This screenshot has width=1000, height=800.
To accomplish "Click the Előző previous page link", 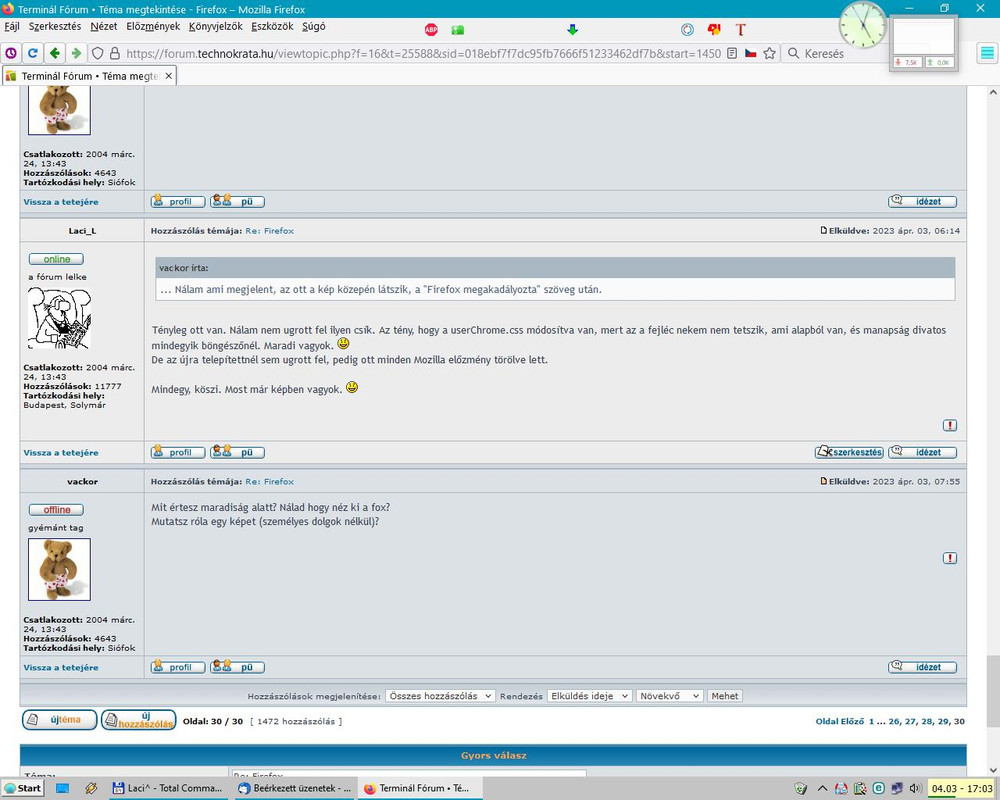I will tap(851, 722).
